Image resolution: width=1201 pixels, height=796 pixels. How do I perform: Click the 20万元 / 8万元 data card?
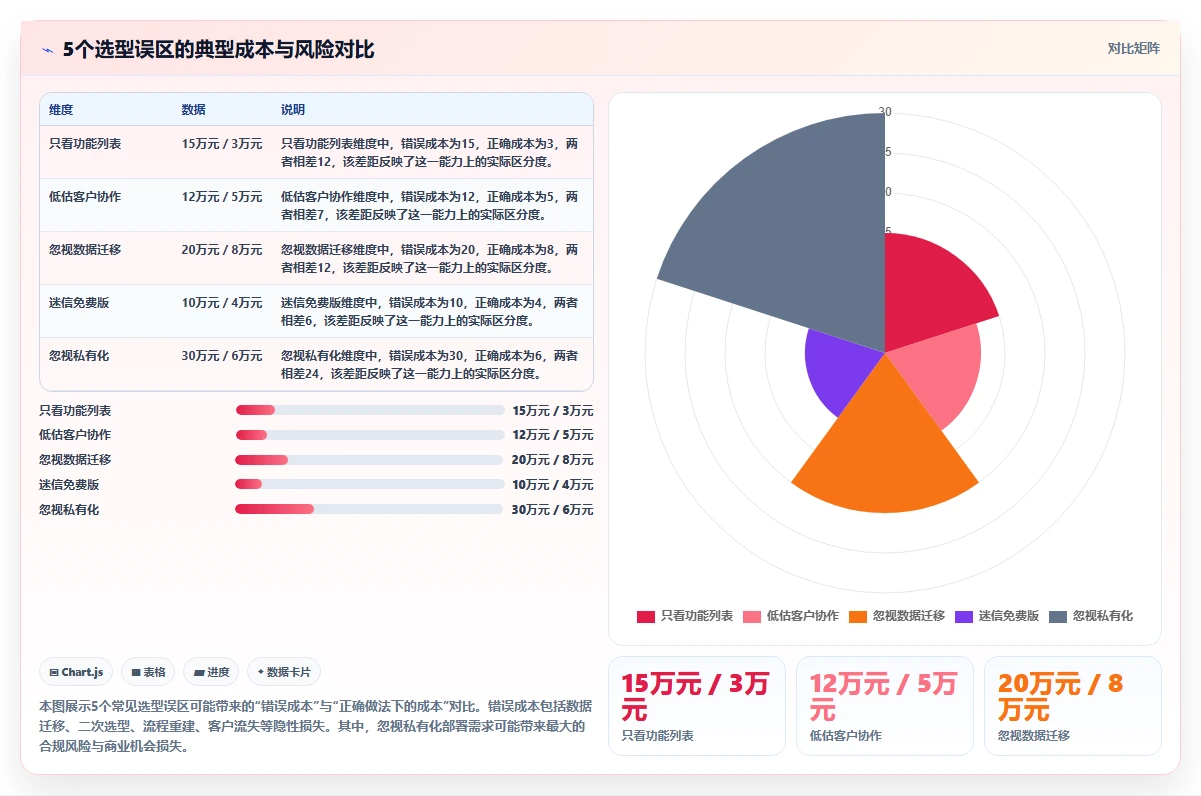[x=1073, y=706]
